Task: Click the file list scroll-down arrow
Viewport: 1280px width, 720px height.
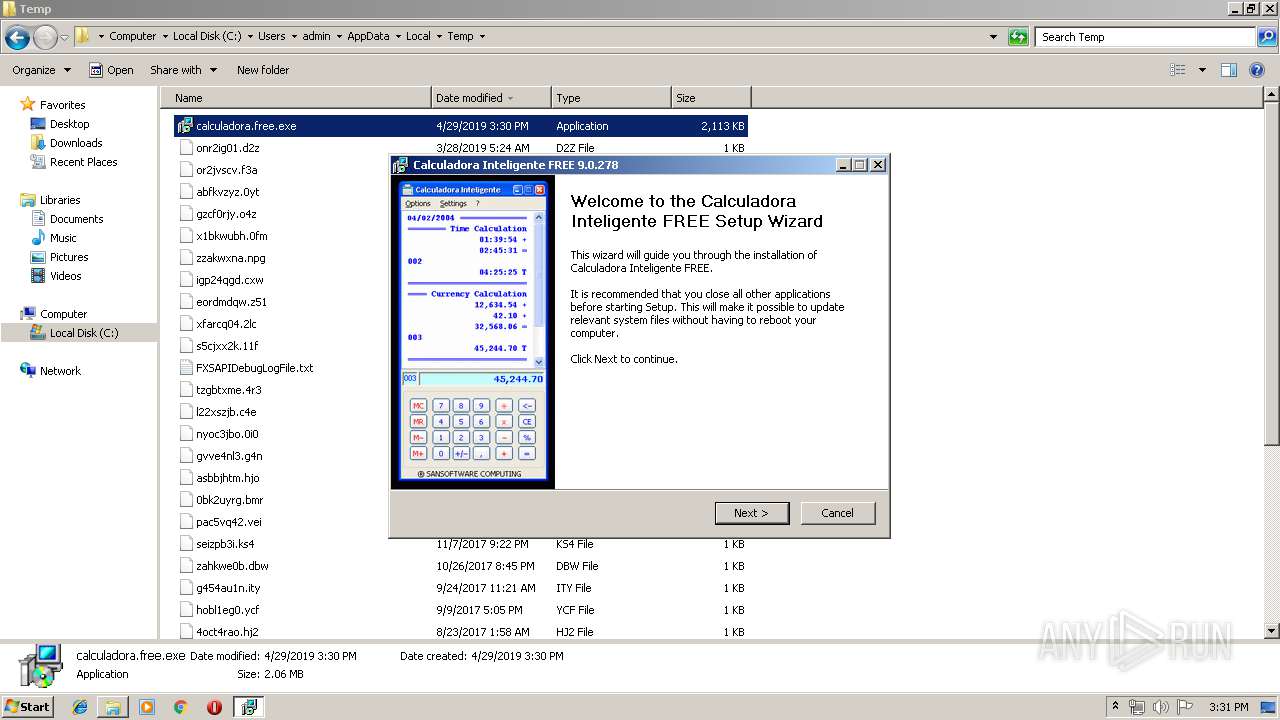Action: tap(1271, 631)
